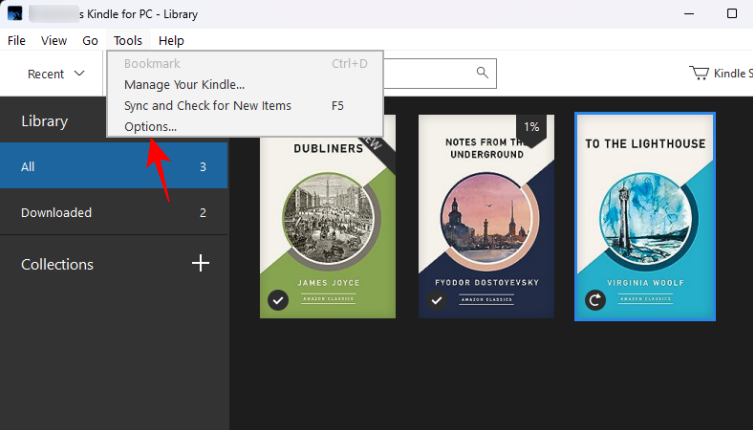Click To the Lighthouse download-progress icon
The height and width of the screenshot is (430, 753).
click(x=595, y=300)
